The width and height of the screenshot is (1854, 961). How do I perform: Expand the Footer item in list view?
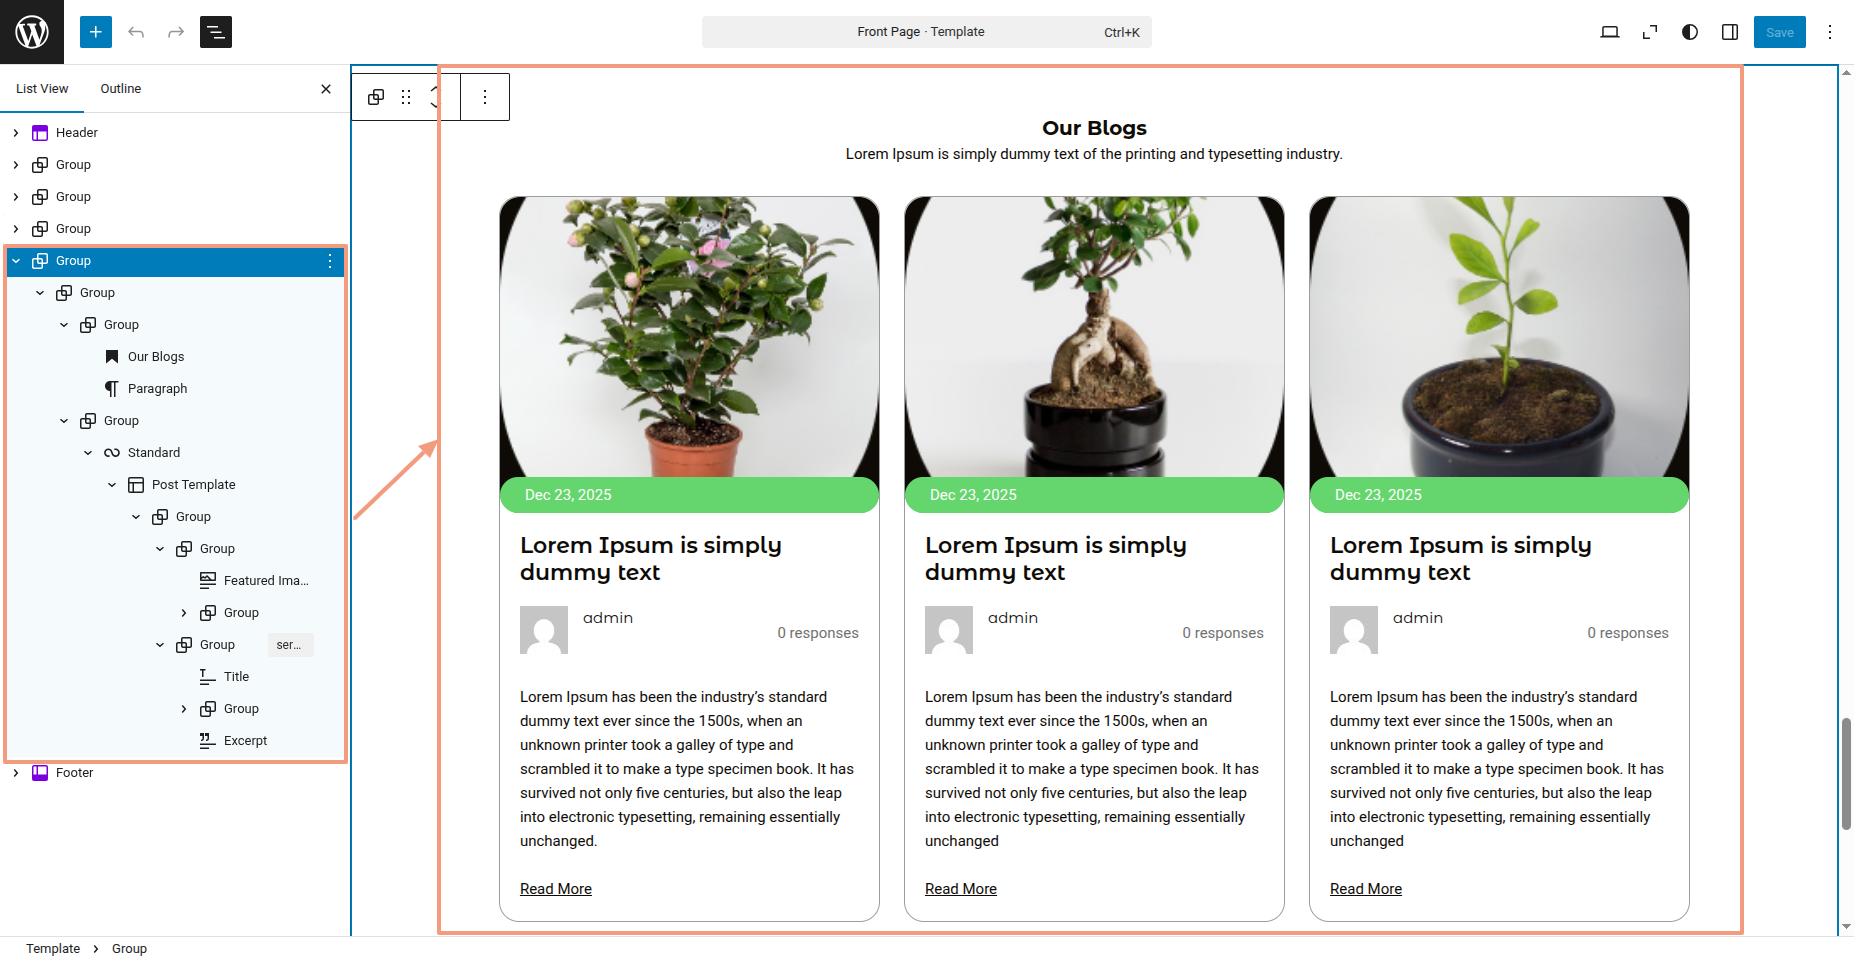pyautogui.click(x=16, y=773)
